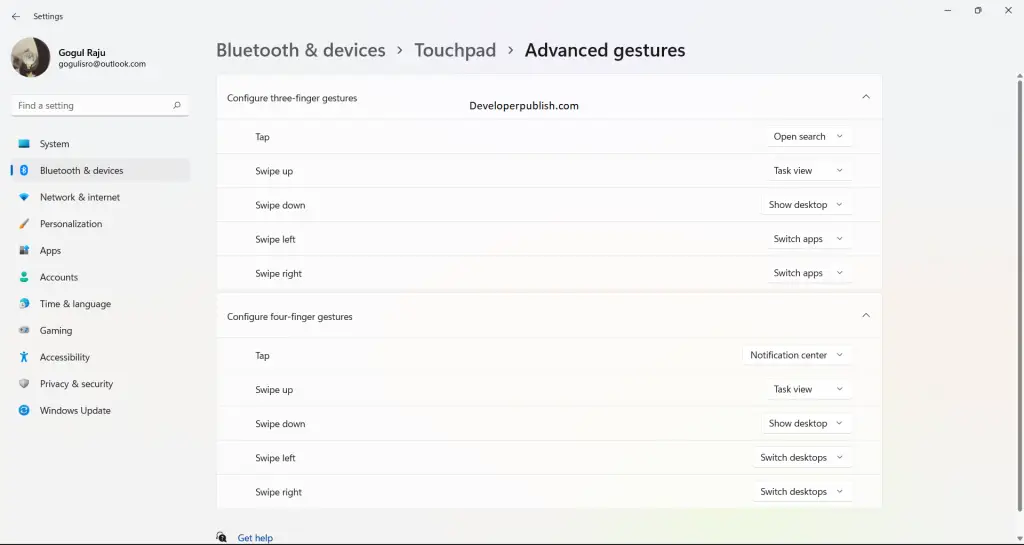Open four-finger Swipe right Switch desktops dropdown
Screen dimensions: 1024x545
coord(802,491)
